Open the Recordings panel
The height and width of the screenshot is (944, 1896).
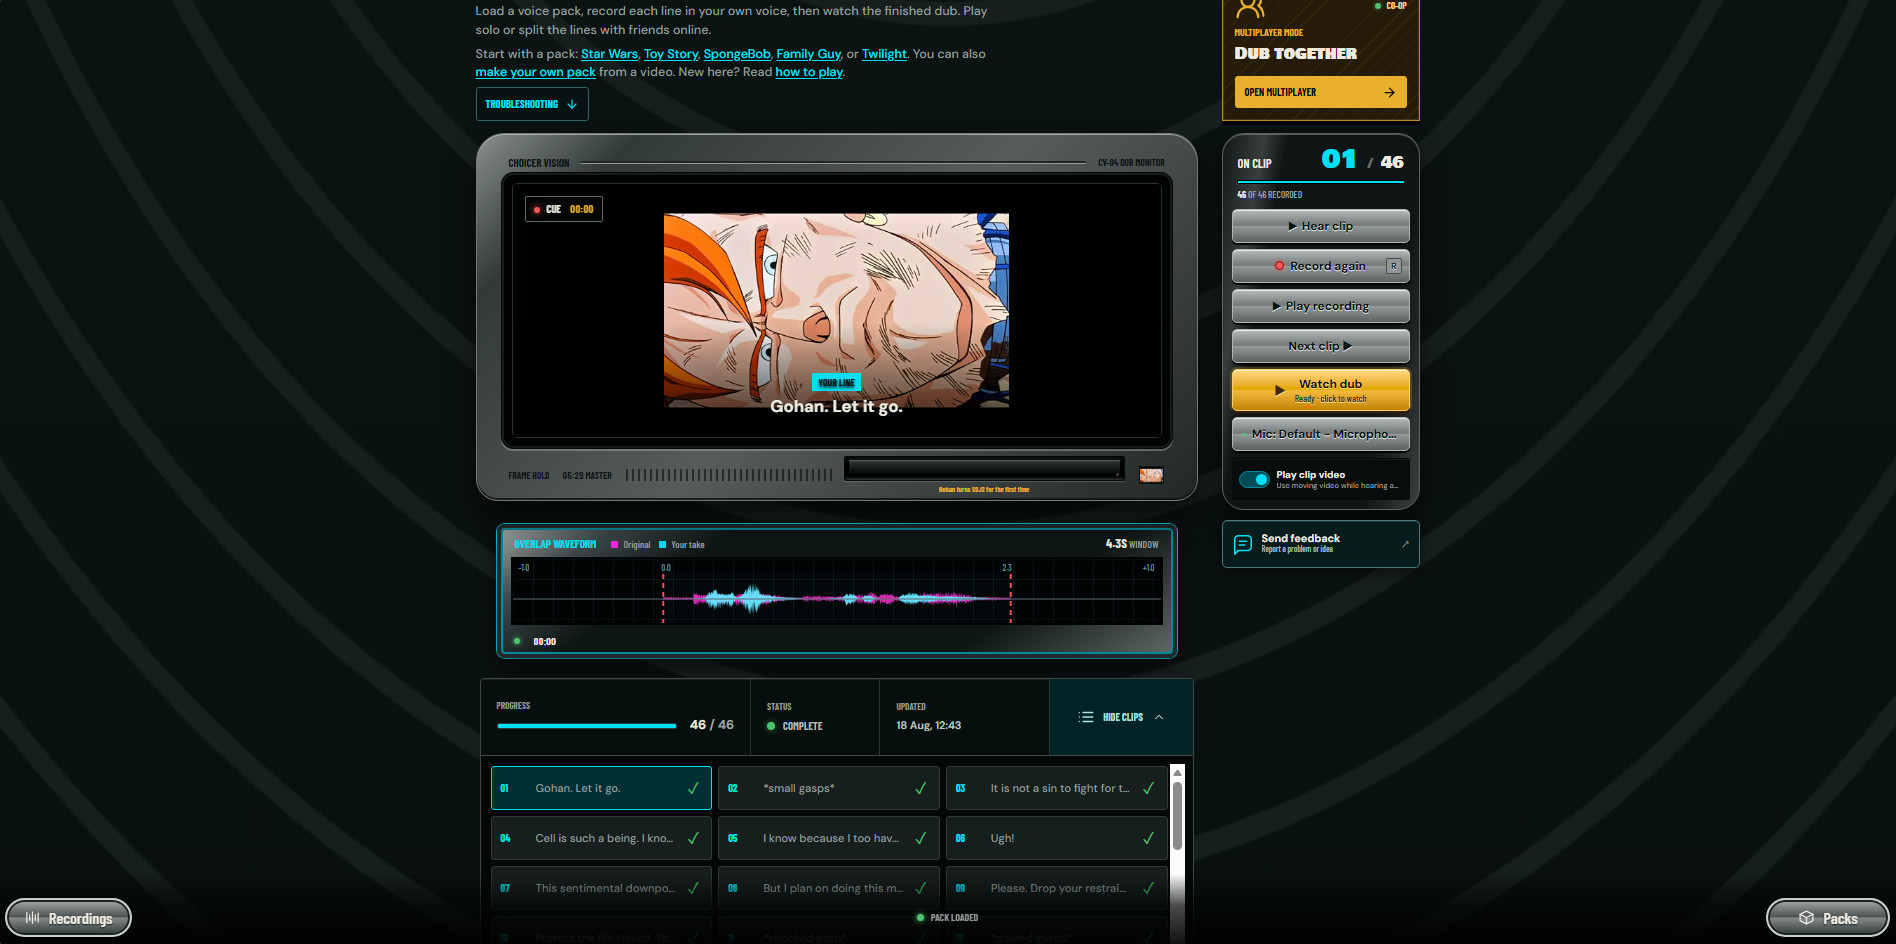click(x=69, y=918)
